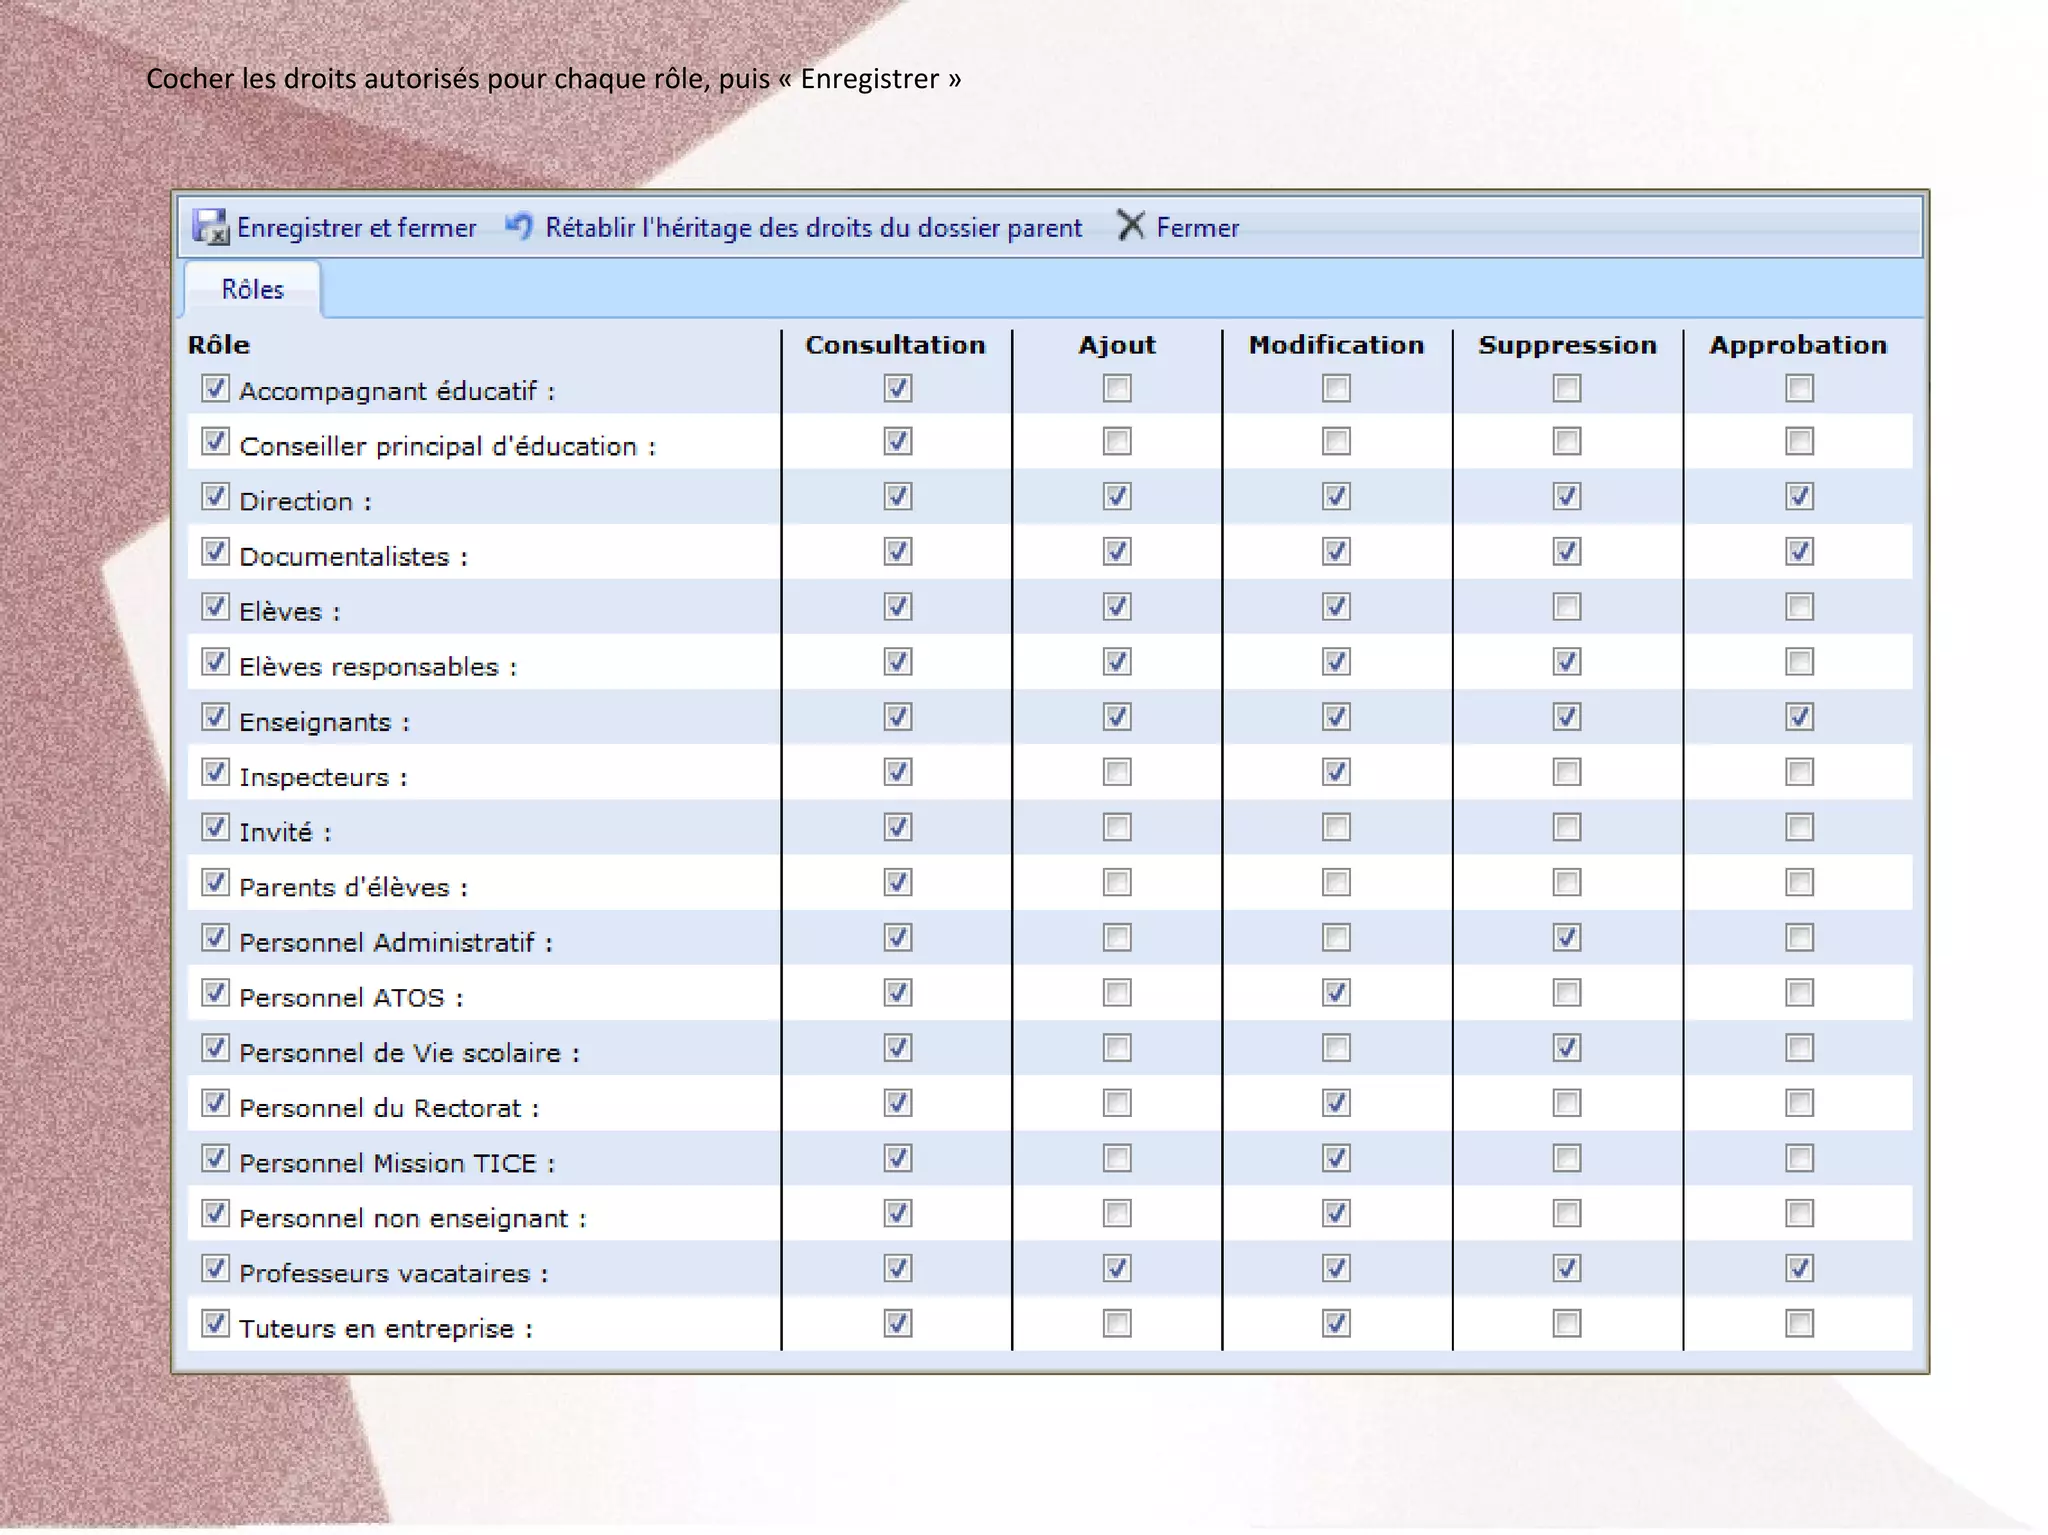
Task: Uncheck Approbation for Professeurs vacataires
Action: pos(1799,1268)
